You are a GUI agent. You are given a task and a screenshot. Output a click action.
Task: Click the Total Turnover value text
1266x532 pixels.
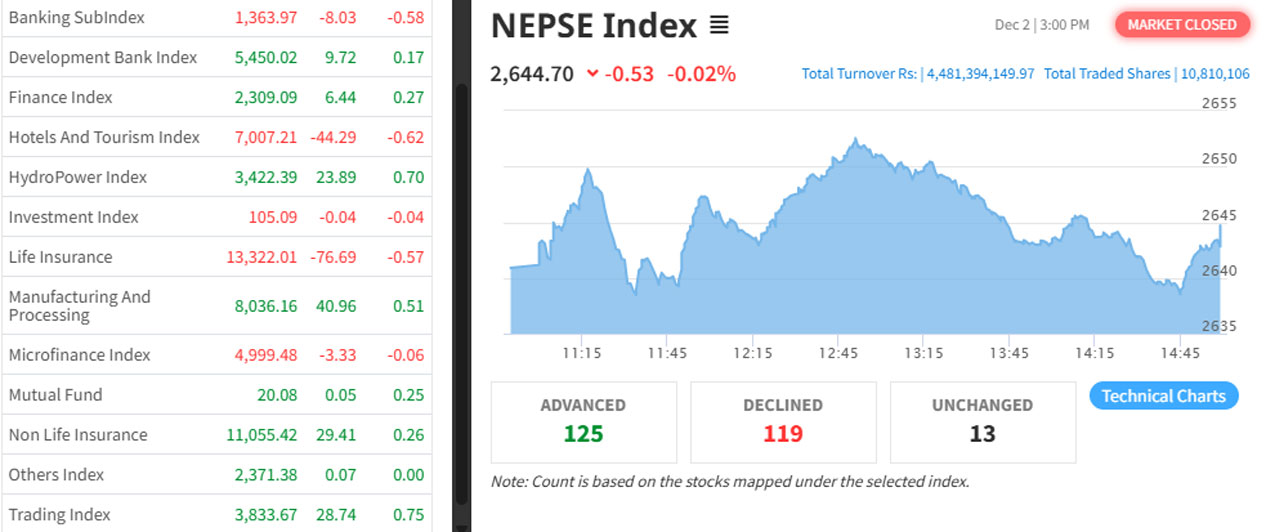979,74
